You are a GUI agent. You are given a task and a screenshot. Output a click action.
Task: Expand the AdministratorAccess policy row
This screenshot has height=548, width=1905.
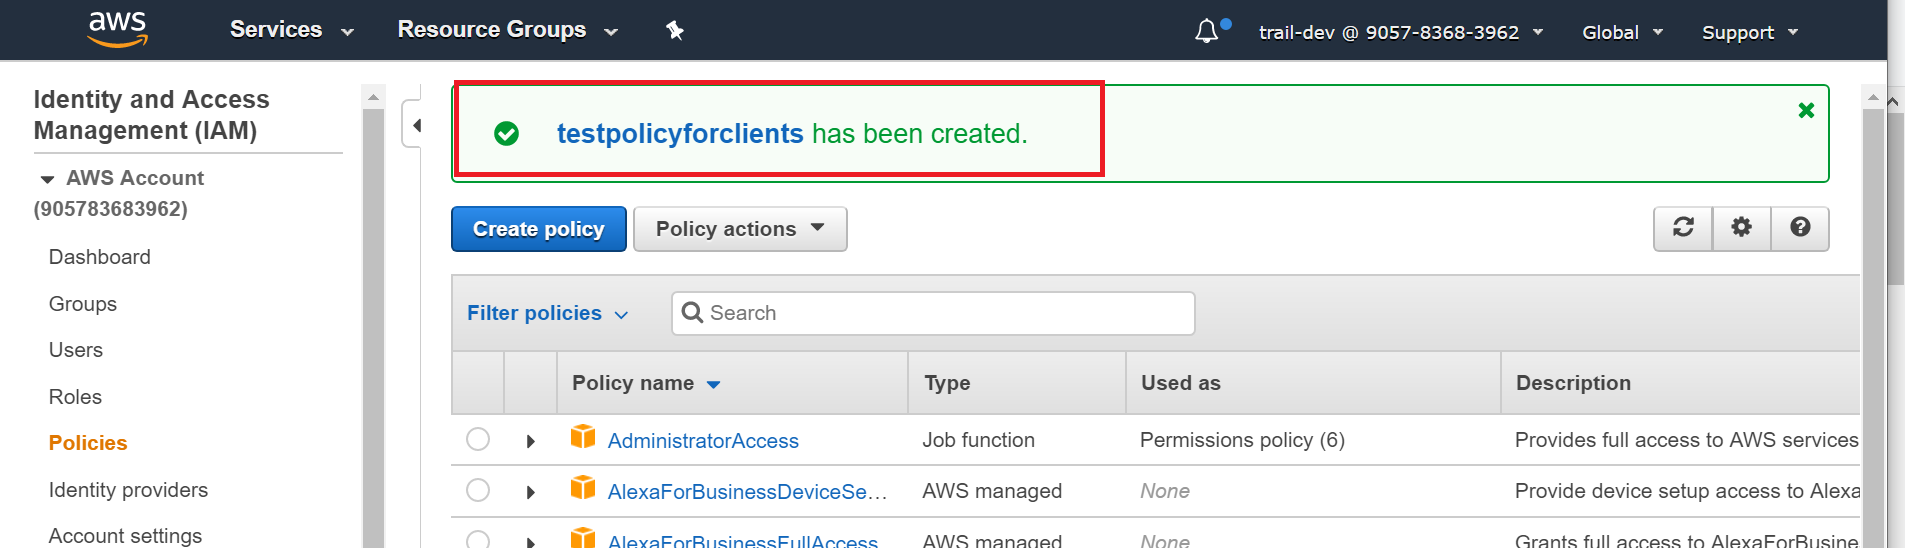coord(531,441)
